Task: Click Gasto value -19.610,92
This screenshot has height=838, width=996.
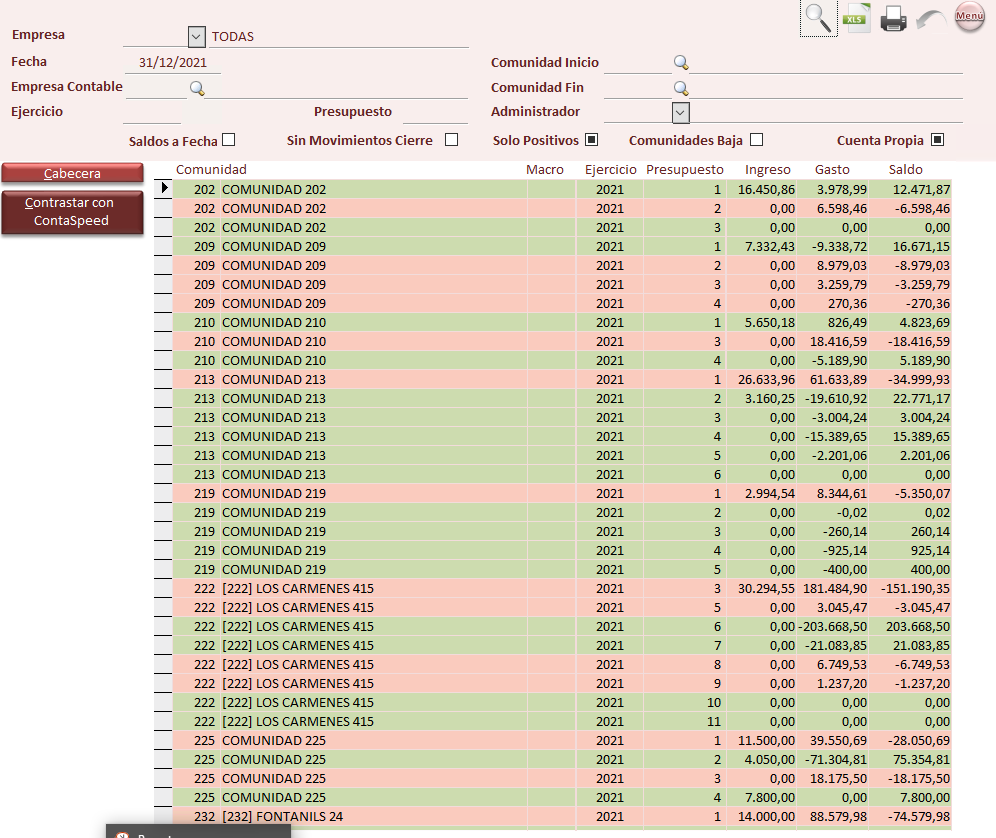Action: coord(835,398)
